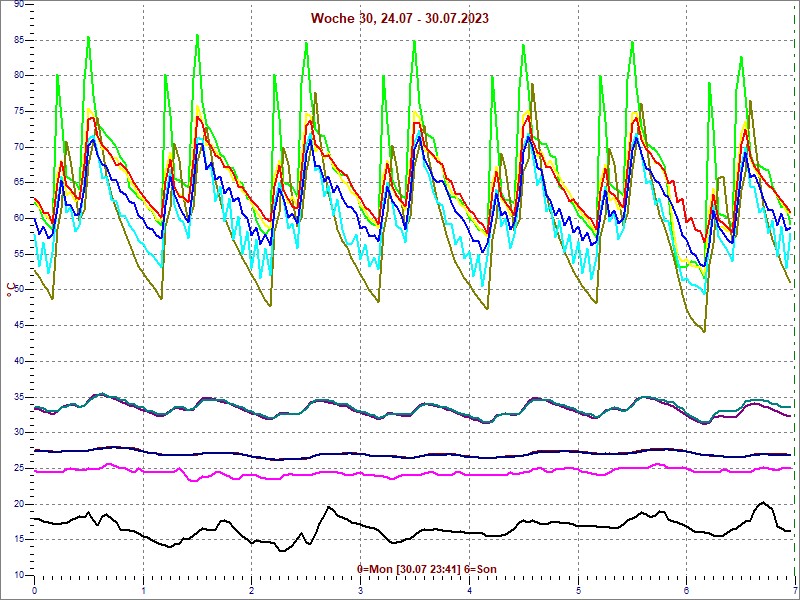Image resolution: width=800 pixels, height=600 pixels.
Task: Click the 25 label on the y-axis
Action: point(18,468)
